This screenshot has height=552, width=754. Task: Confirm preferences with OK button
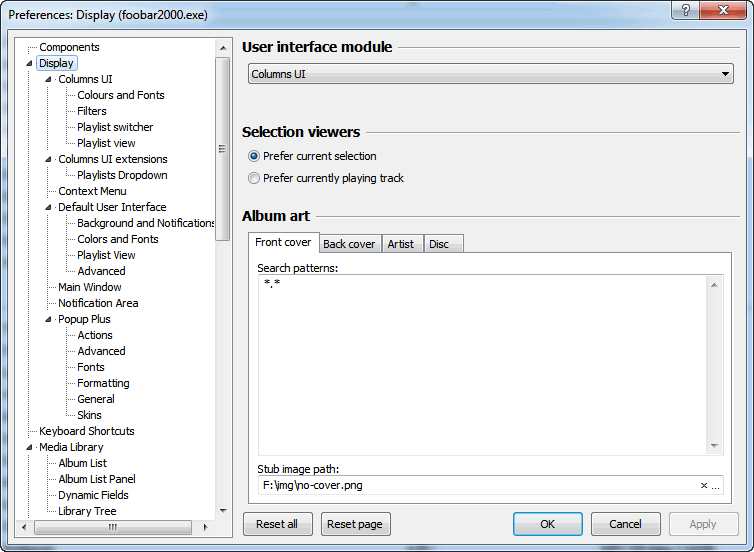click(548, 524)
